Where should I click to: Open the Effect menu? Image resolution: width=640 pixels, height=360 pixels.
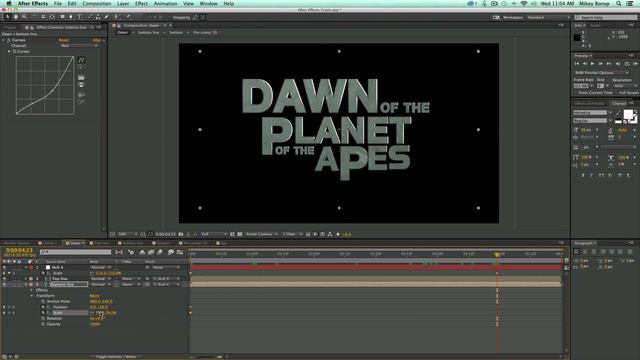click(x=141, y=4)
